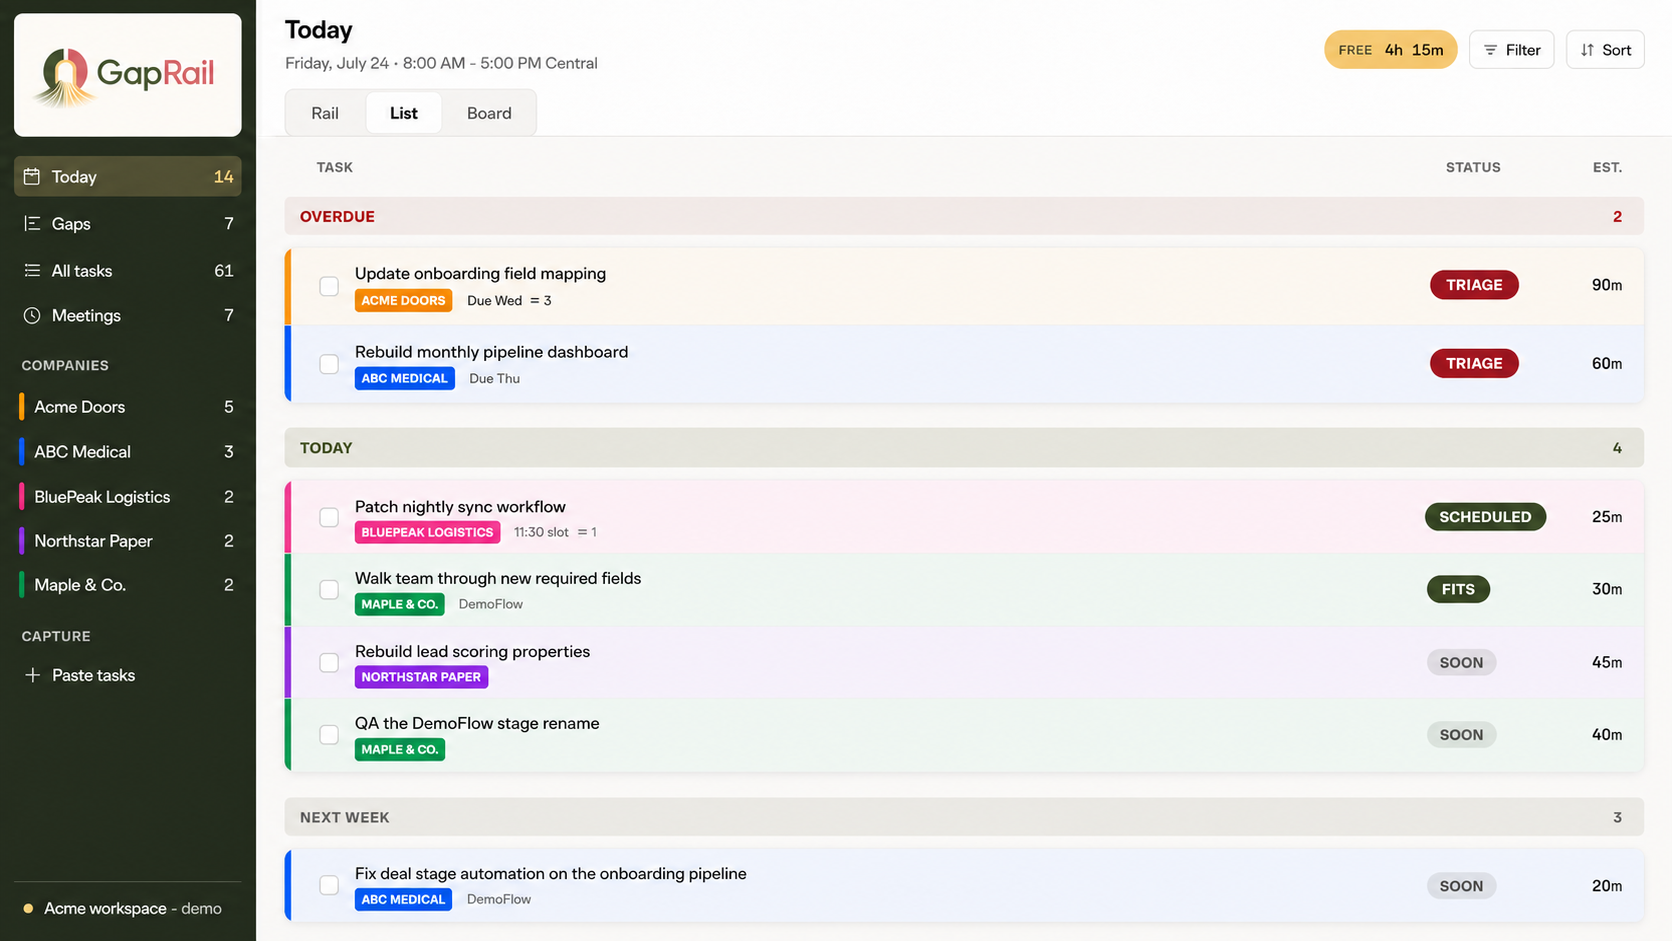The width and height of the screenshot is (1672, 941).
Task: Click SOON status on Rebuild lead scoring properties
Action: coord(1461,662)
